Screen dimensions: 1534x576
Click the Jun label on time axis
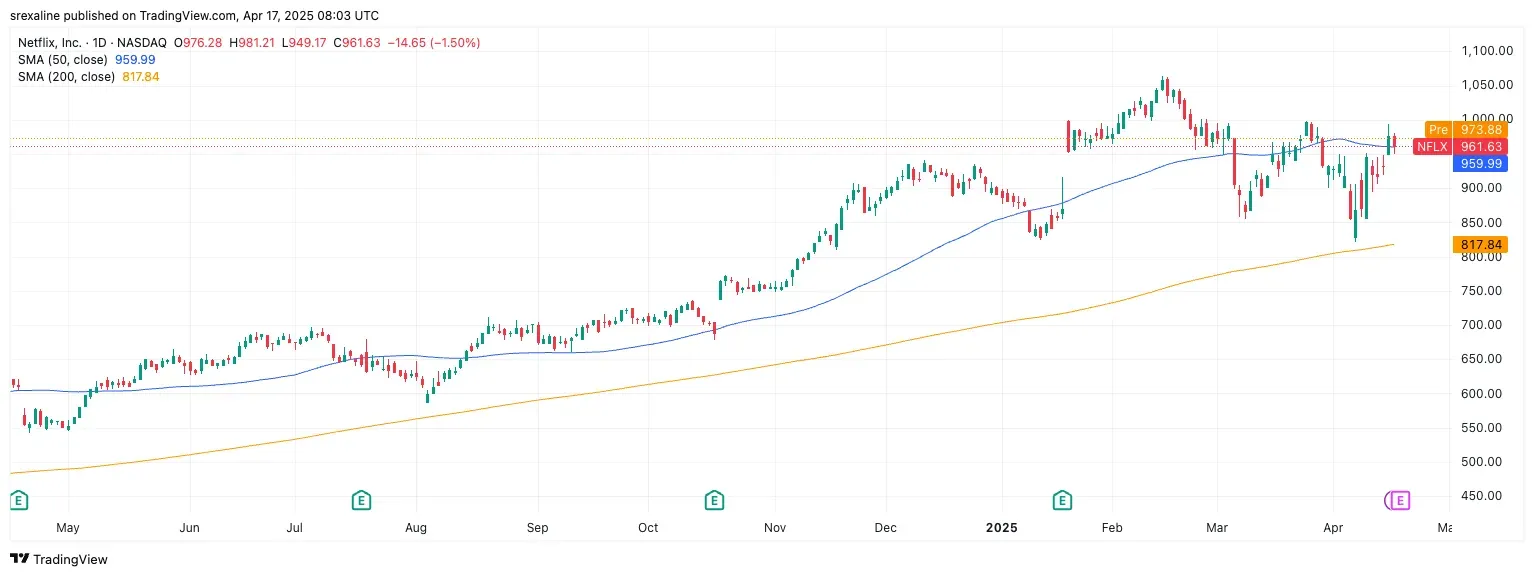190,527
